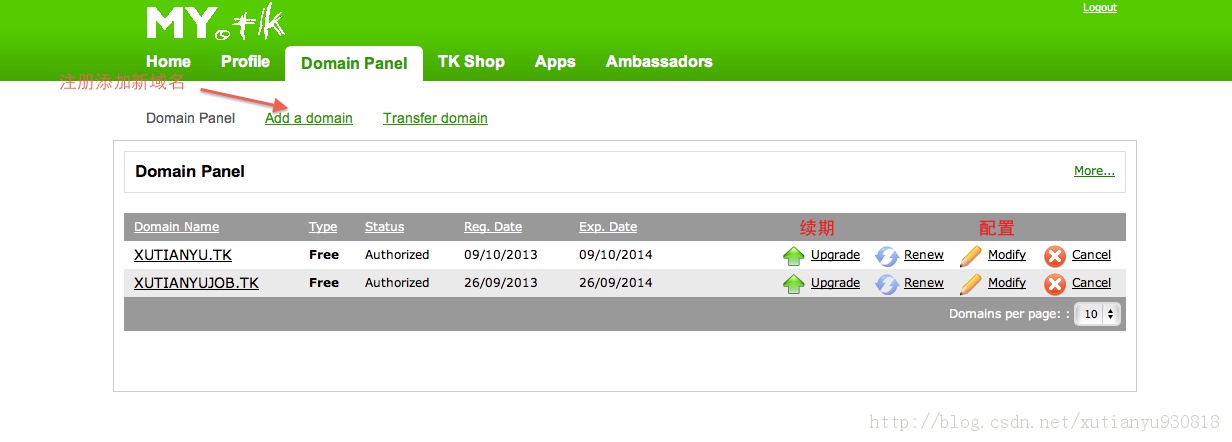Click the green Upgrade arrow icon for XUTIANYUJOB.TK

794,284
